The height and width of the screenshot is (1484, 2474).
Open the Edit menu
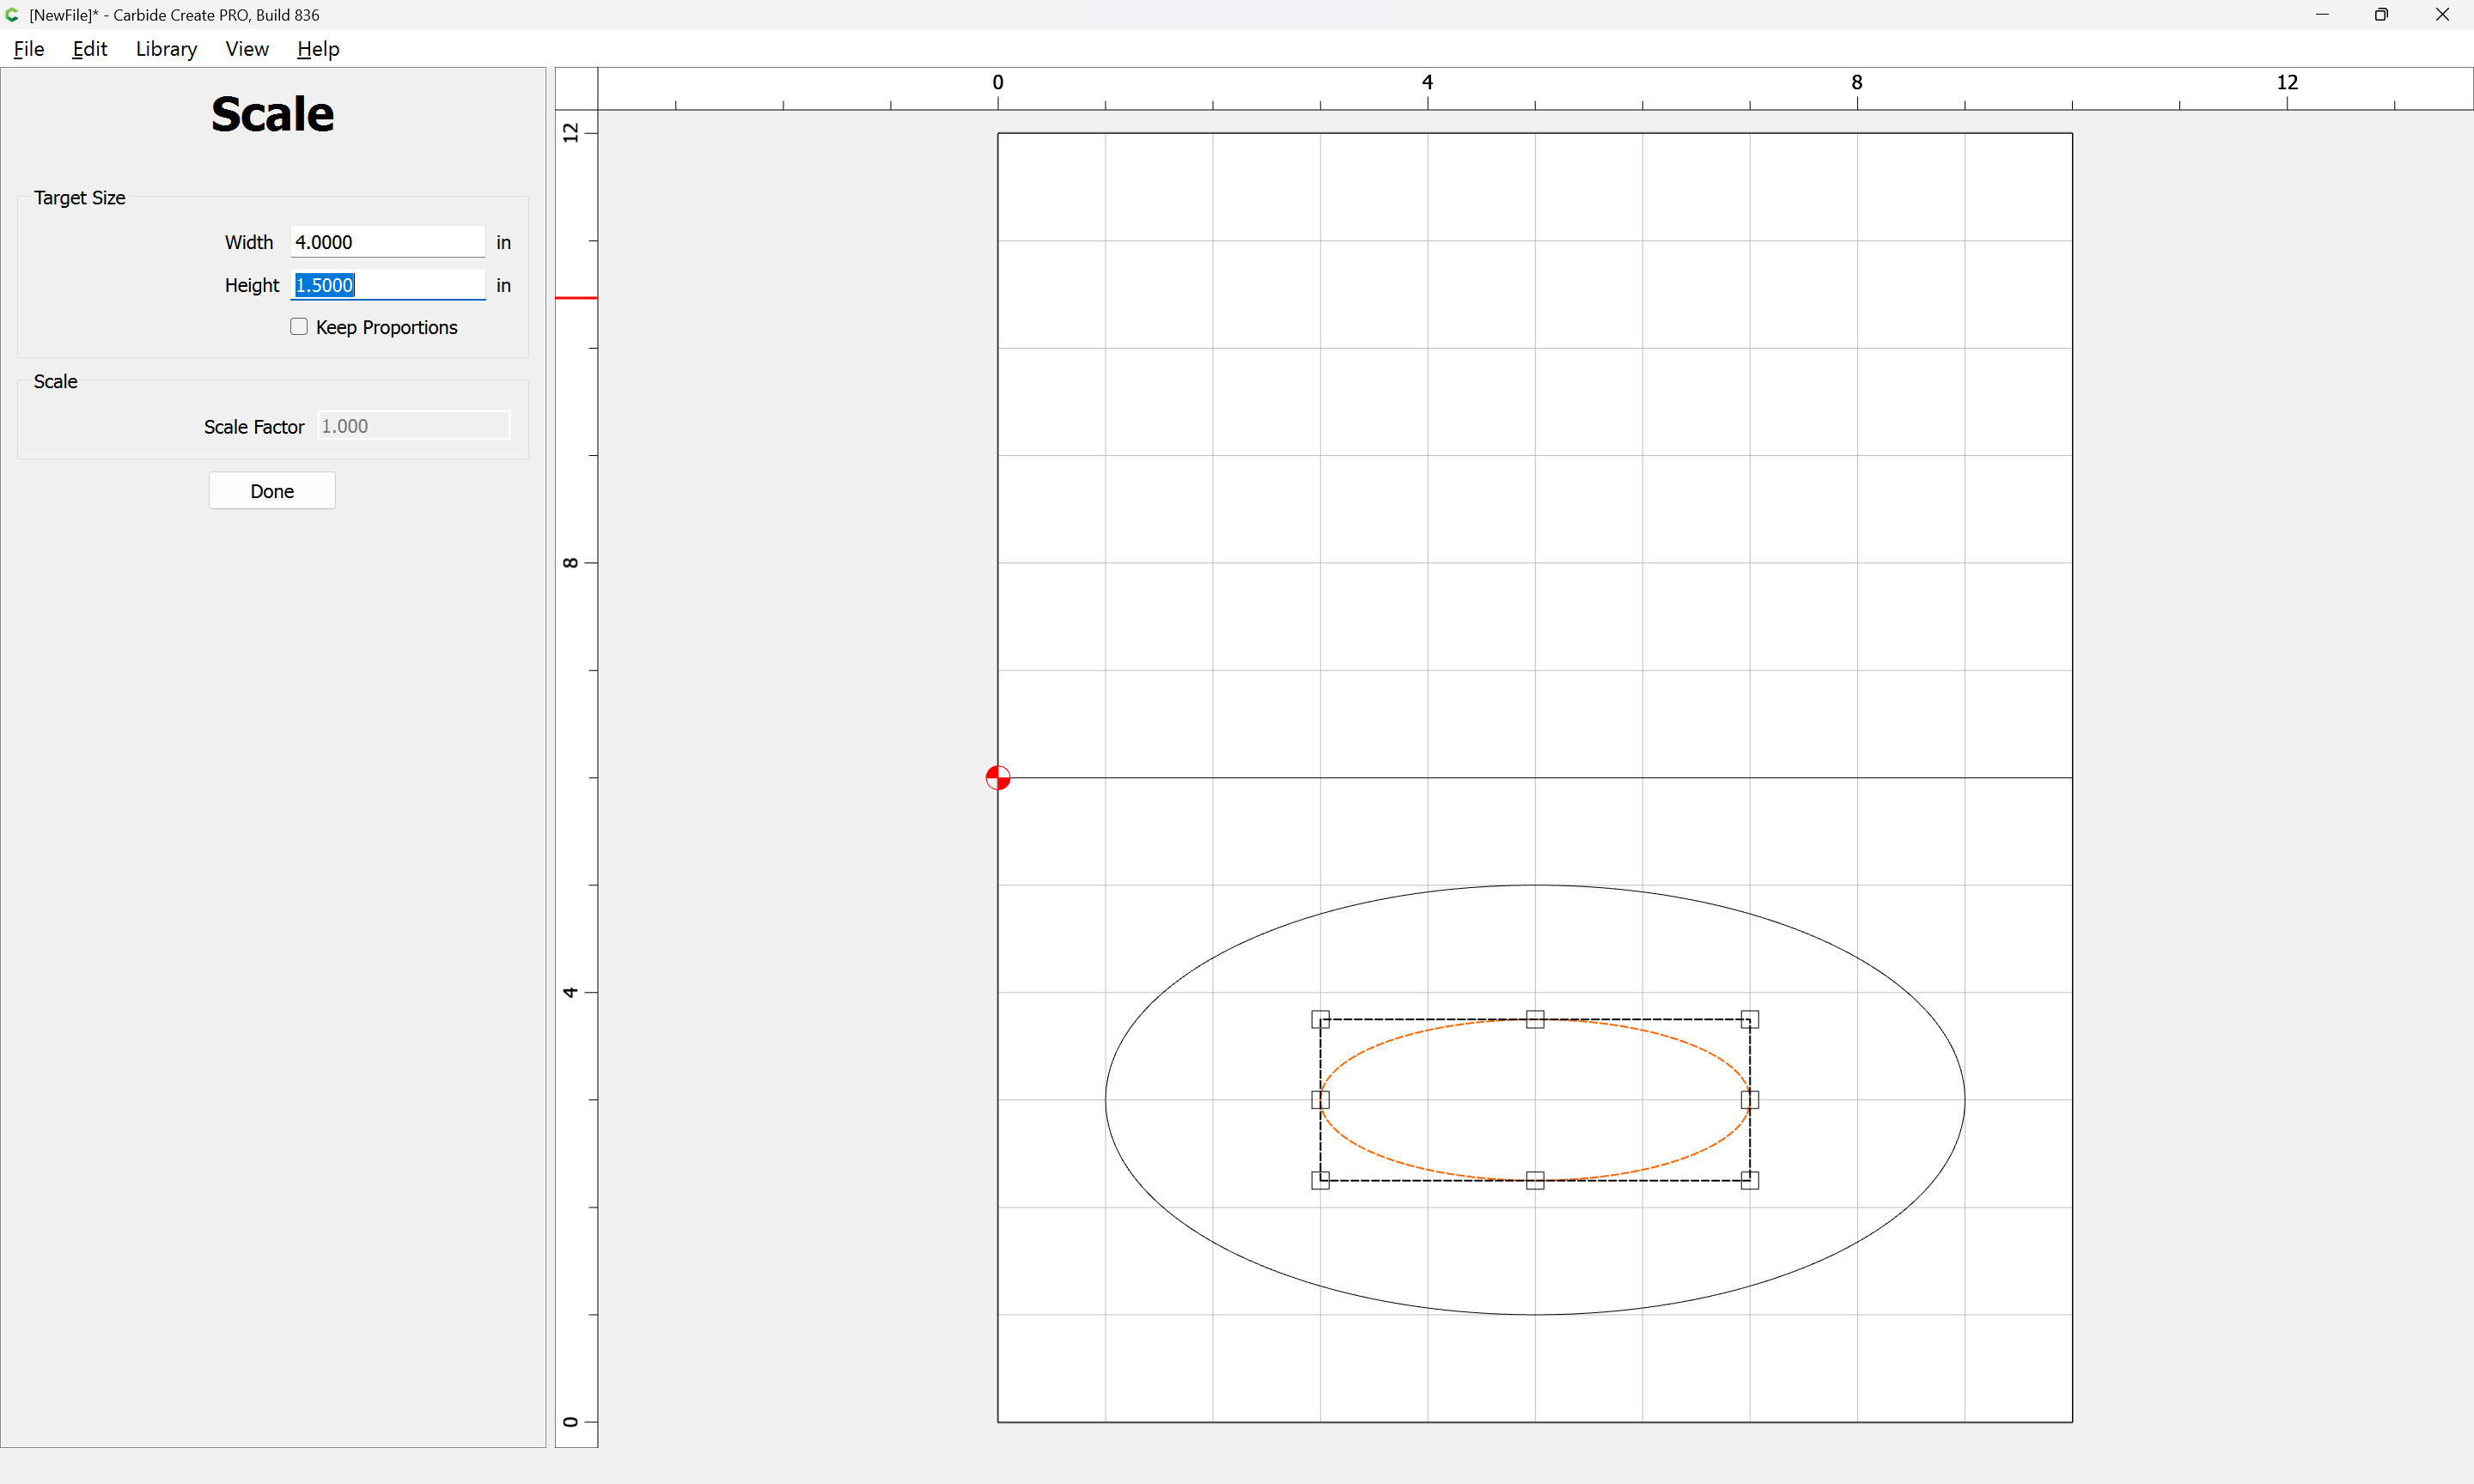89,49
